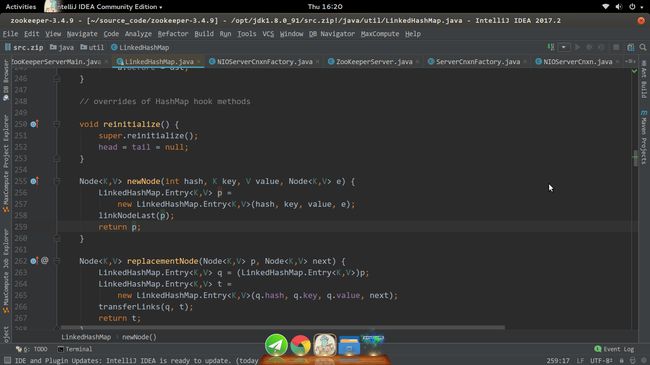The width and height of the screenshot is (650, 365).
Task: Open the Navigate menu
Action: point(82,34)
